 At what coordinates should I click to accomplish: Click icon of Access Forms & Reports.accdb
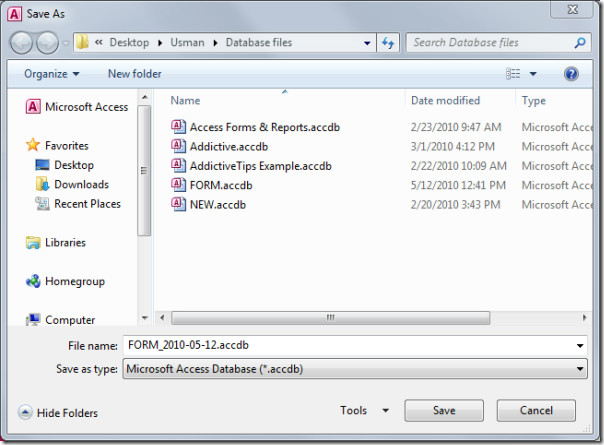click(x=178, y=126)
